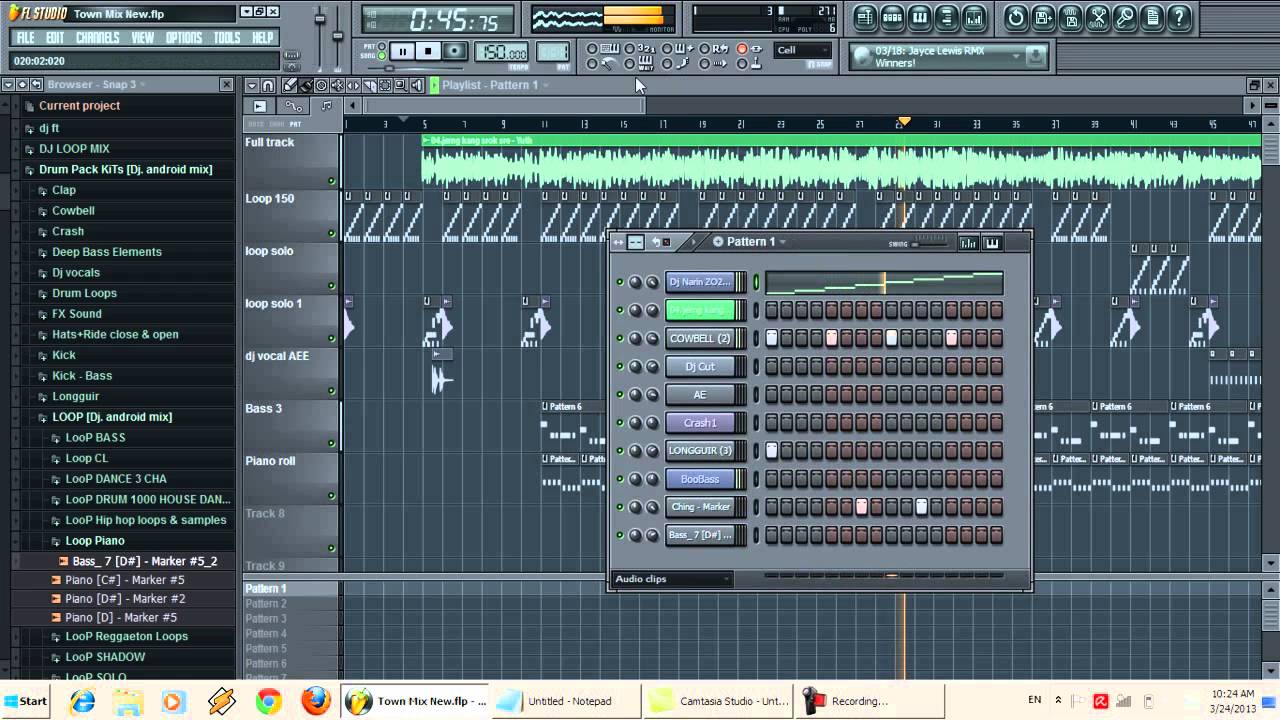Select the BooBass channel button

pyautogui.click(x=700, y=479)
